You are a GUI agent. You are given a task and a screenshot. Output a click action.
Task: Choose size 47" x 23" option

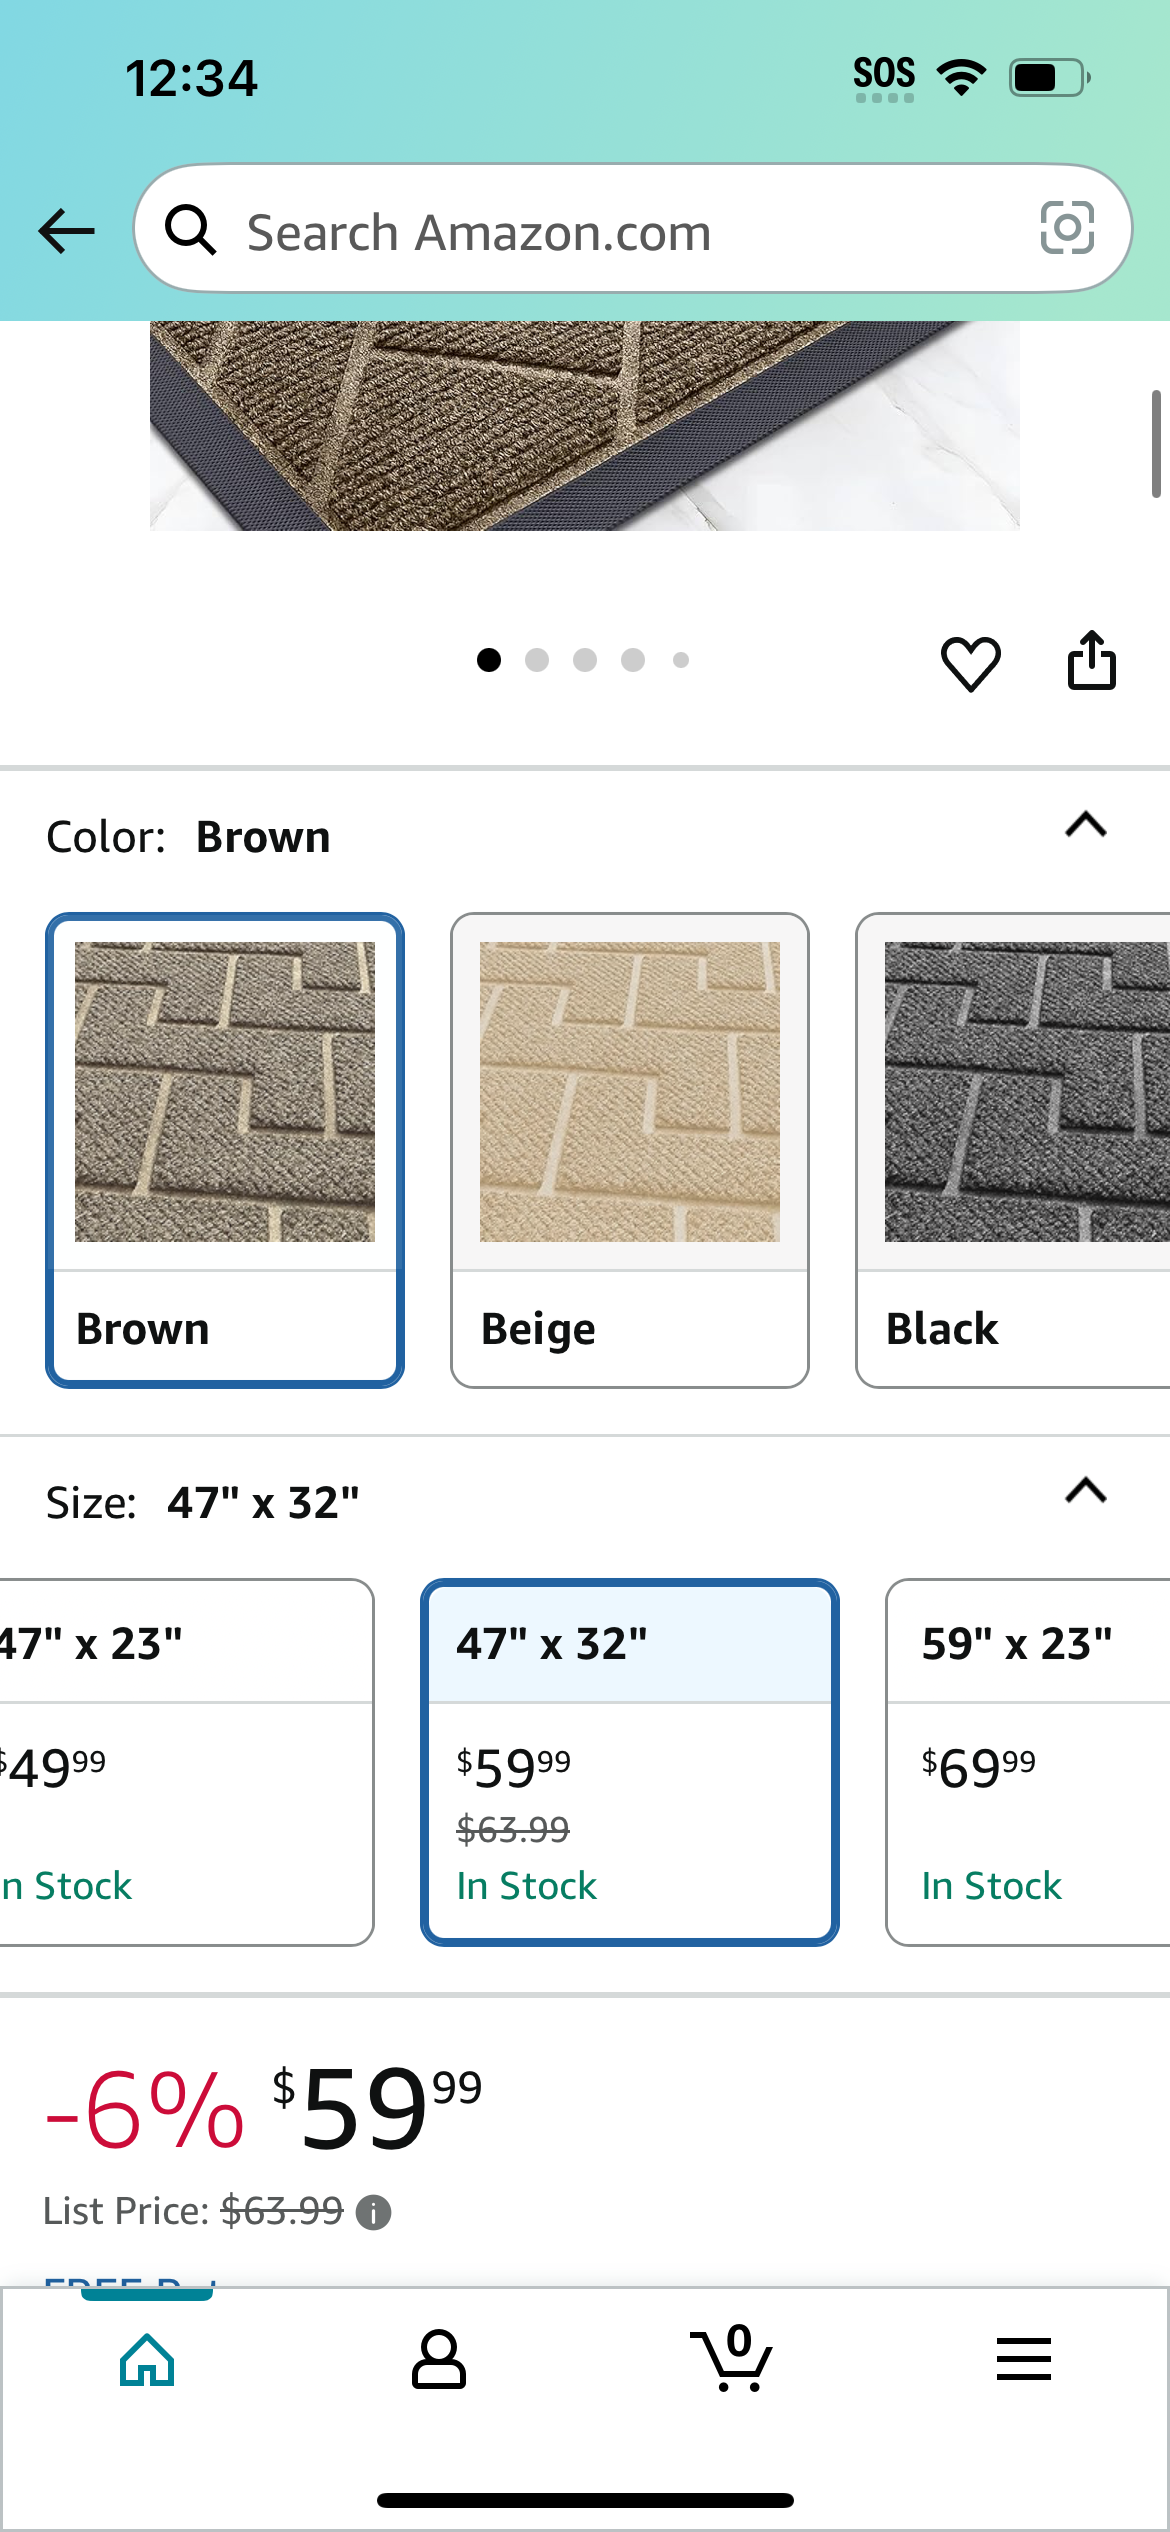(x=186, y=1762)
